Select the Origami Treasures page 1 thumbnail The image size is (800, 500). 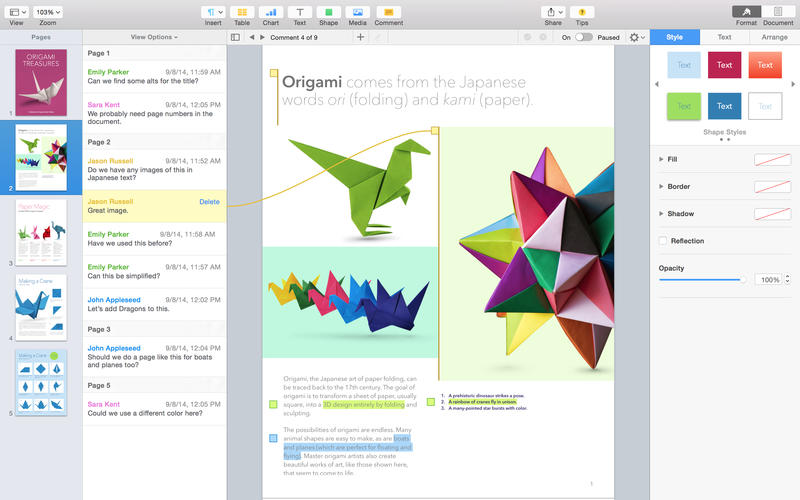click(x=41, y=81)
